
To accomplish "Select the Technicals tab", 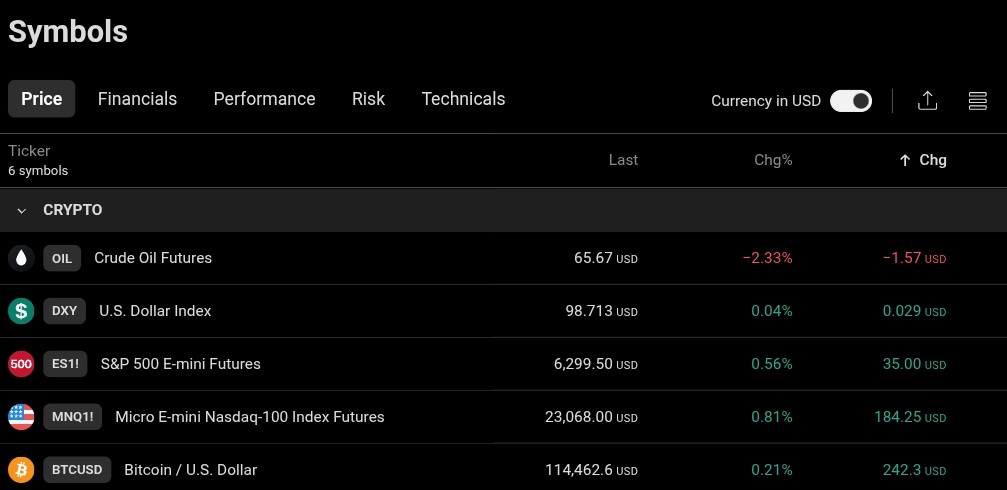I will point(464,99).
